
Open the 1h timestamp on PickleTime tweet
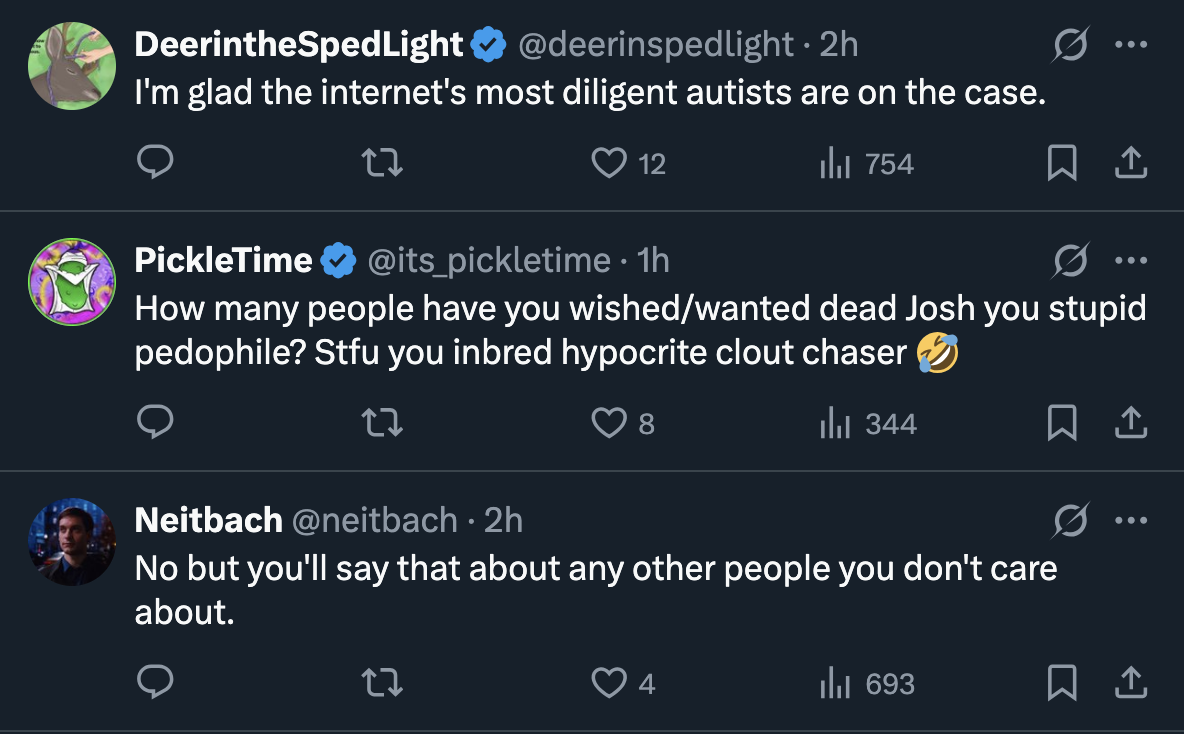pos(653,260)
